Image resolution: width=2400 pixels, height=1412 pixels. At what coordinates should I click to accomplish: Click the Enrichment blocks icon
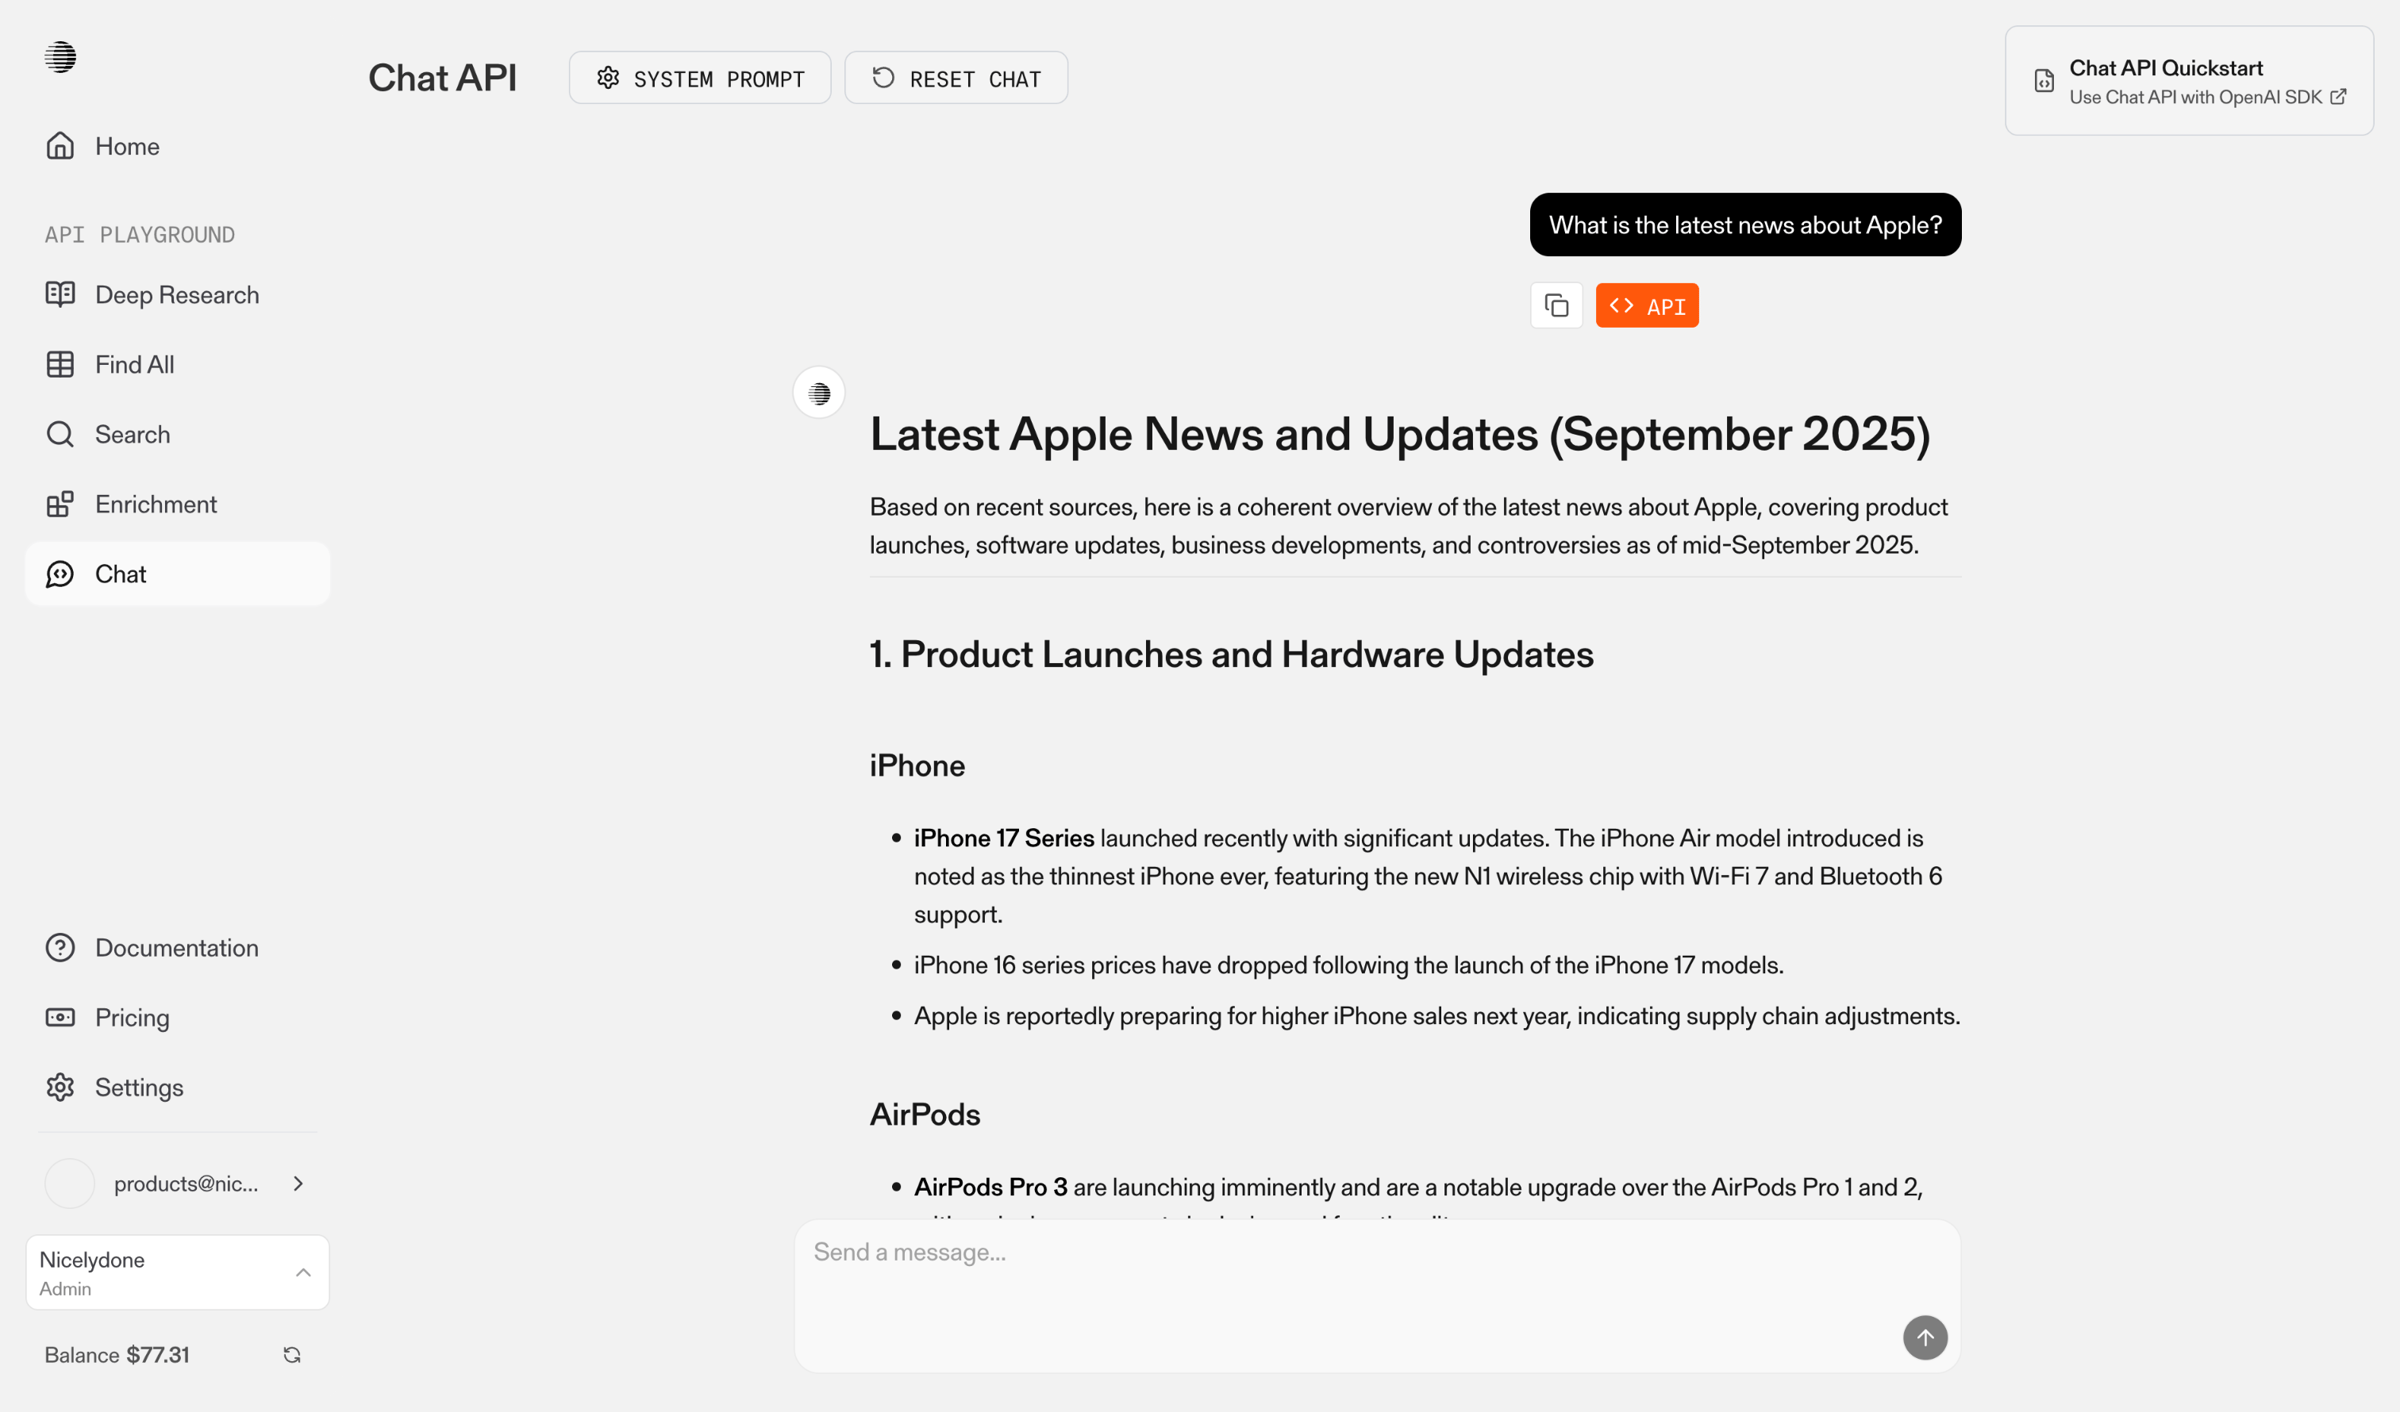coord(60,504)
